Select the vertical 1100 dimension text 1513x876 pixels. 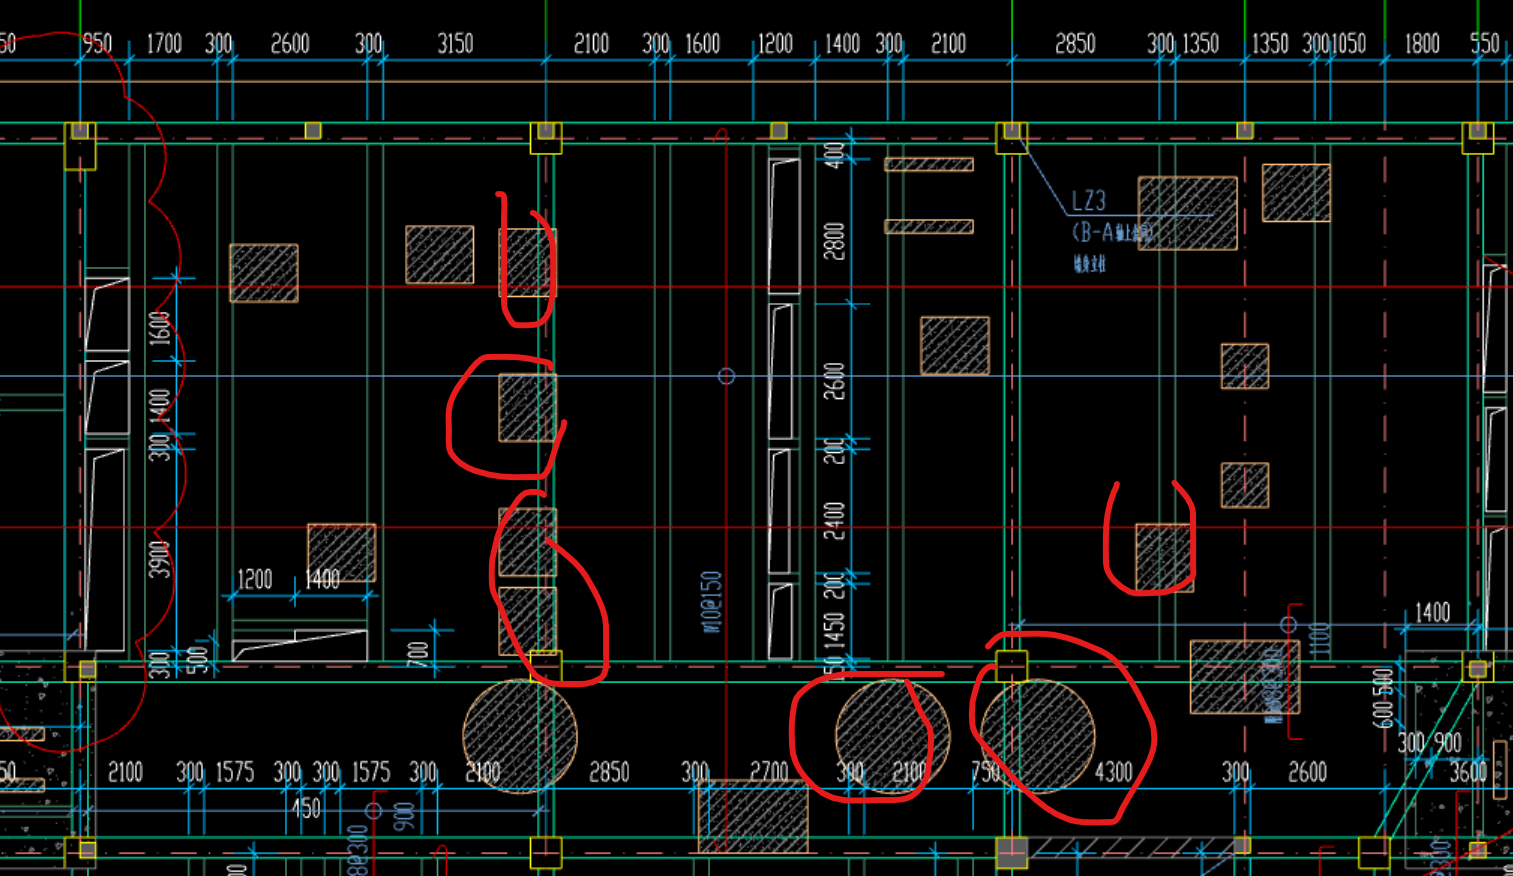1319,641
